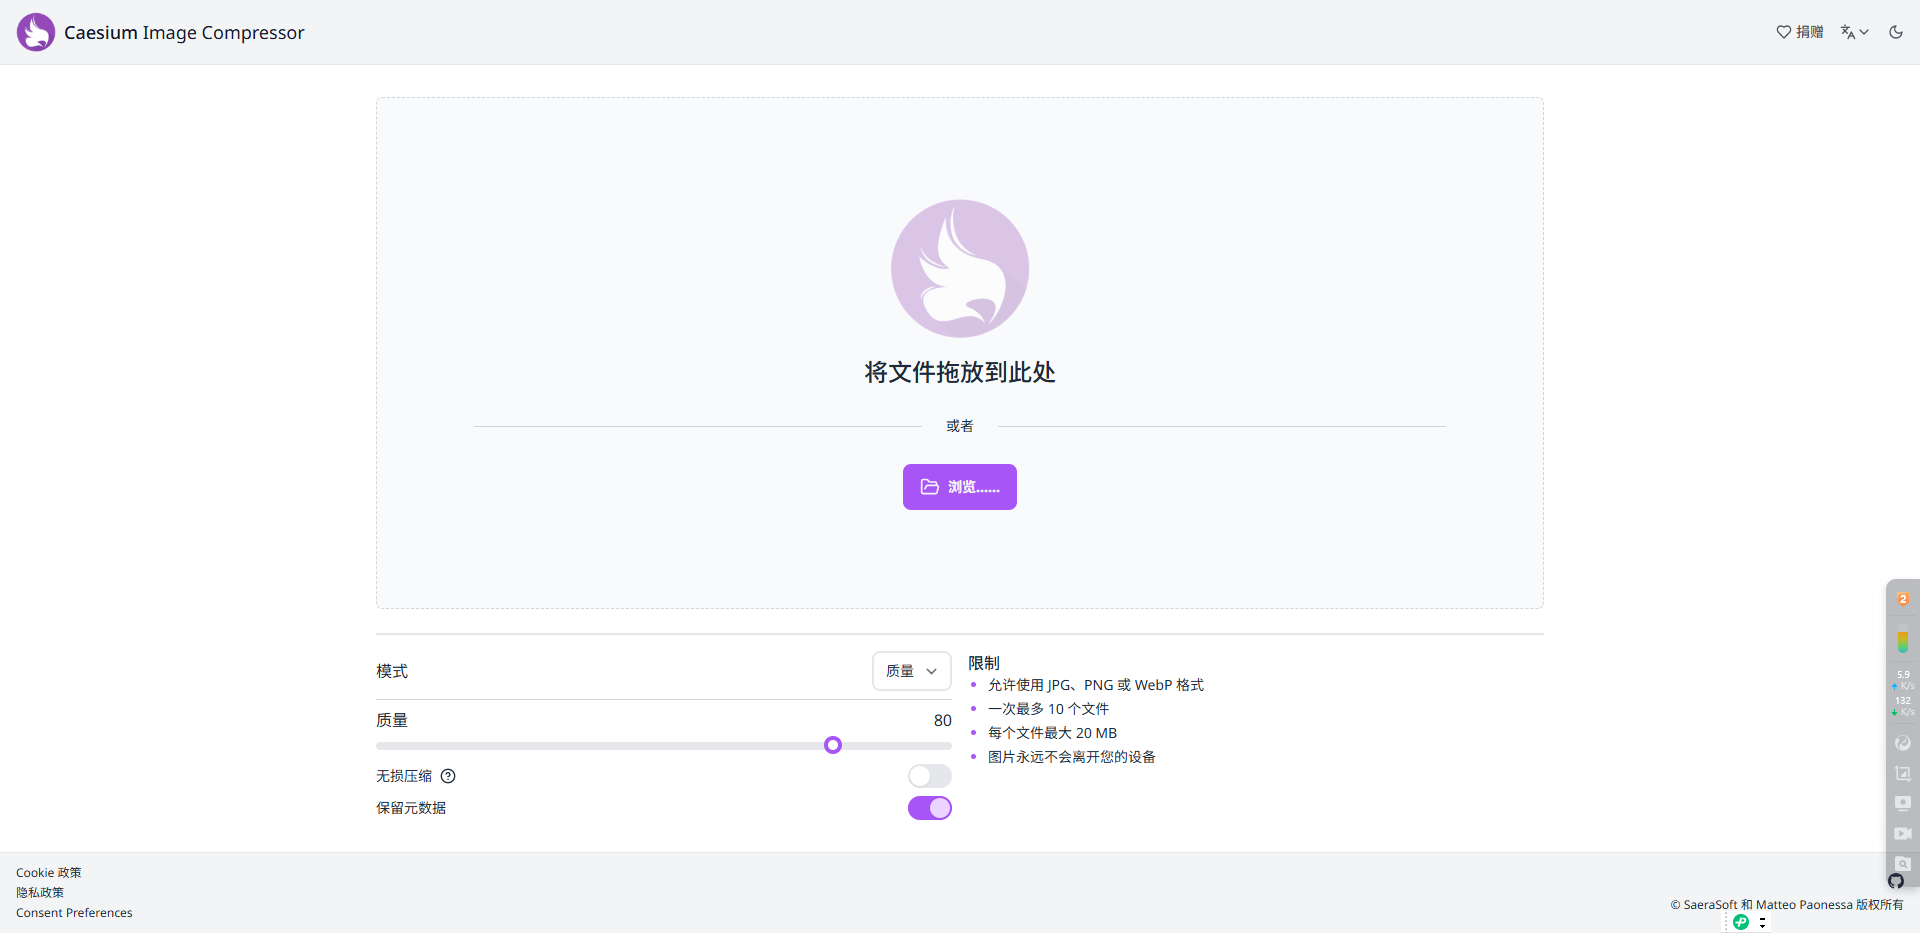Click the orange badge icon atop the sidebar
1920x933 pixels.
click(x=1903, y=598)
